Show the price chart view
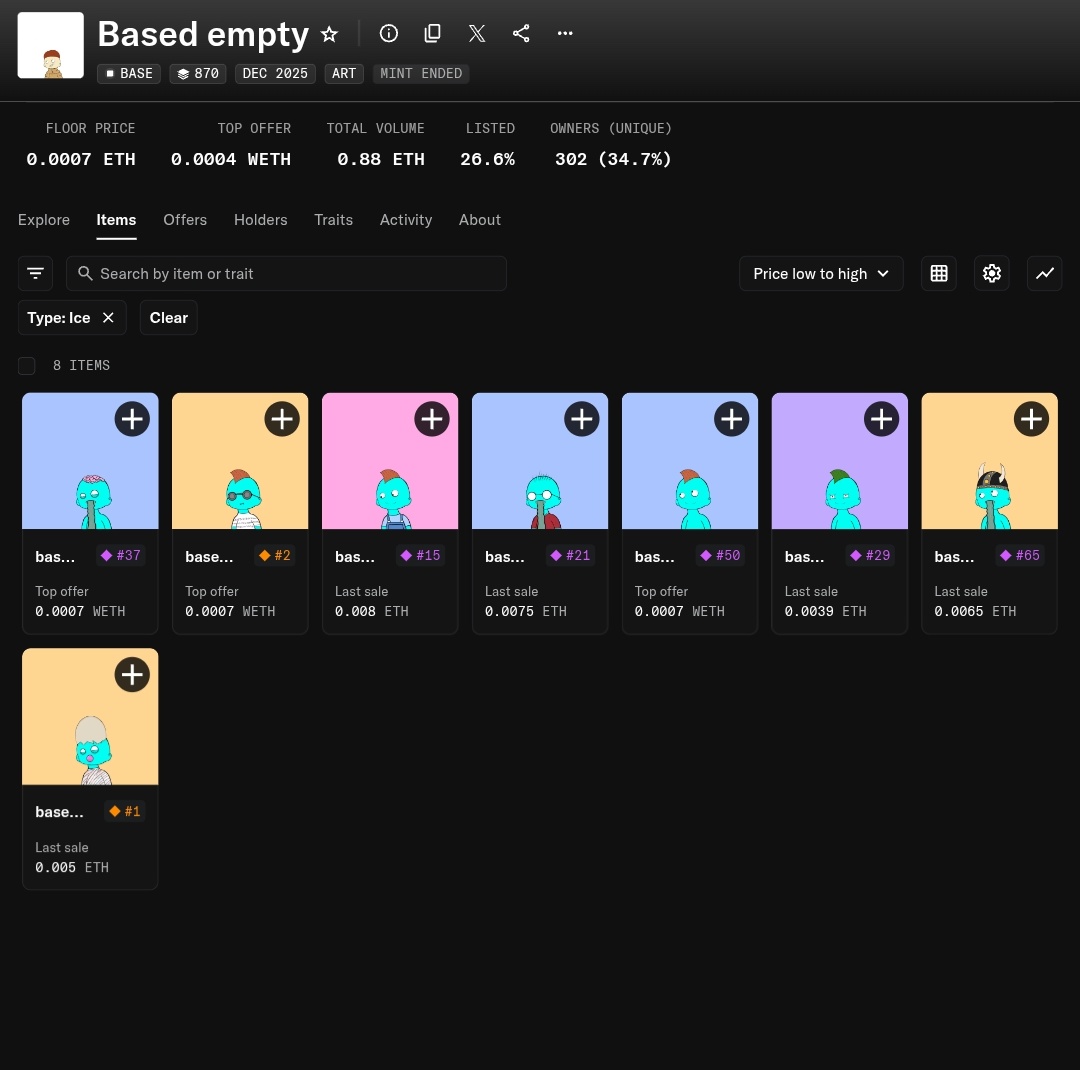The height and width of the screenshot is (1070, 1080). (x=1045, y=274)
